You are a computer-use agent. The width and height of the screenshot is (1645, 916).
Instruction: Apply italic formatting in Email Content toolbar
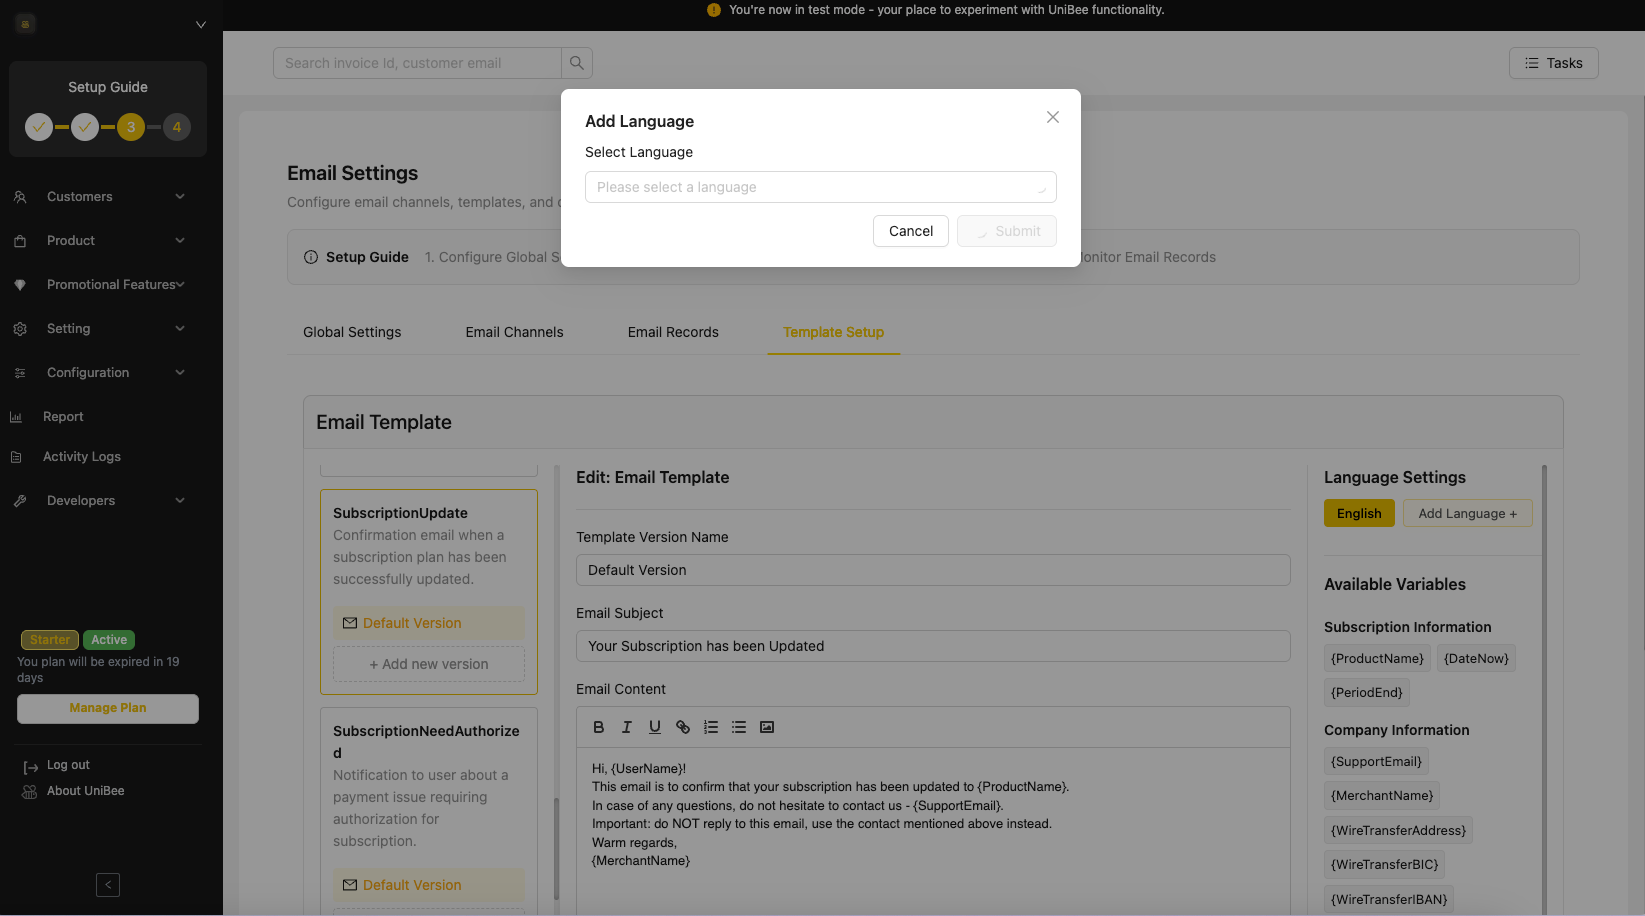pos(627,727)
